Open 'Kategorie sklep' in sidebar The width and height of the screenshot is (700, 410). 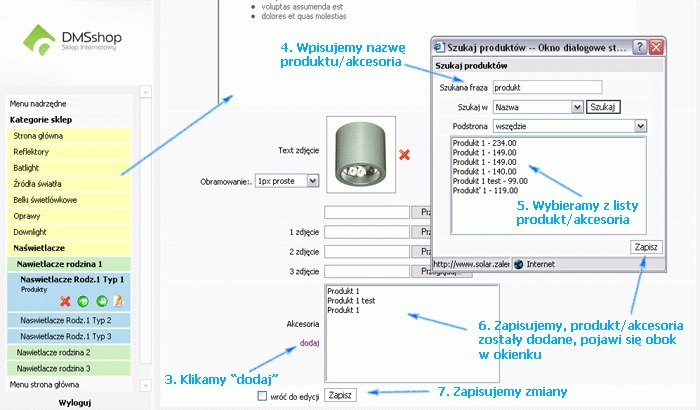tap(69, 120)
